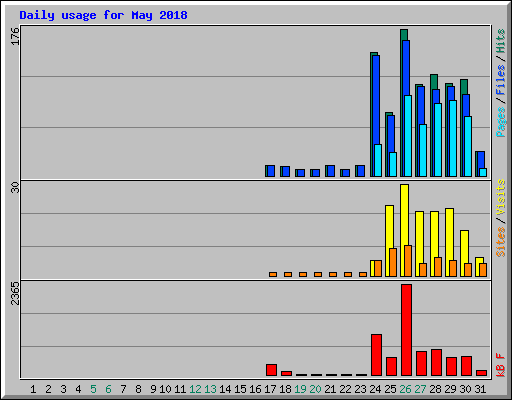
Task: Click the cyan pages bar for day 31
Action: point(483,172)
